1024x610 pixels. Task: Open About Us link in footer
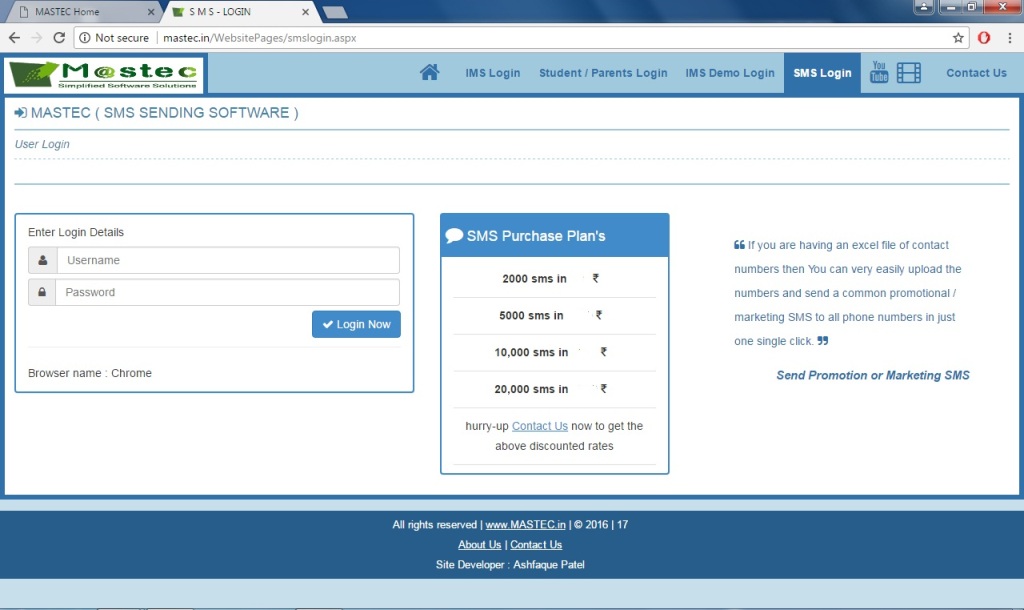479,545
